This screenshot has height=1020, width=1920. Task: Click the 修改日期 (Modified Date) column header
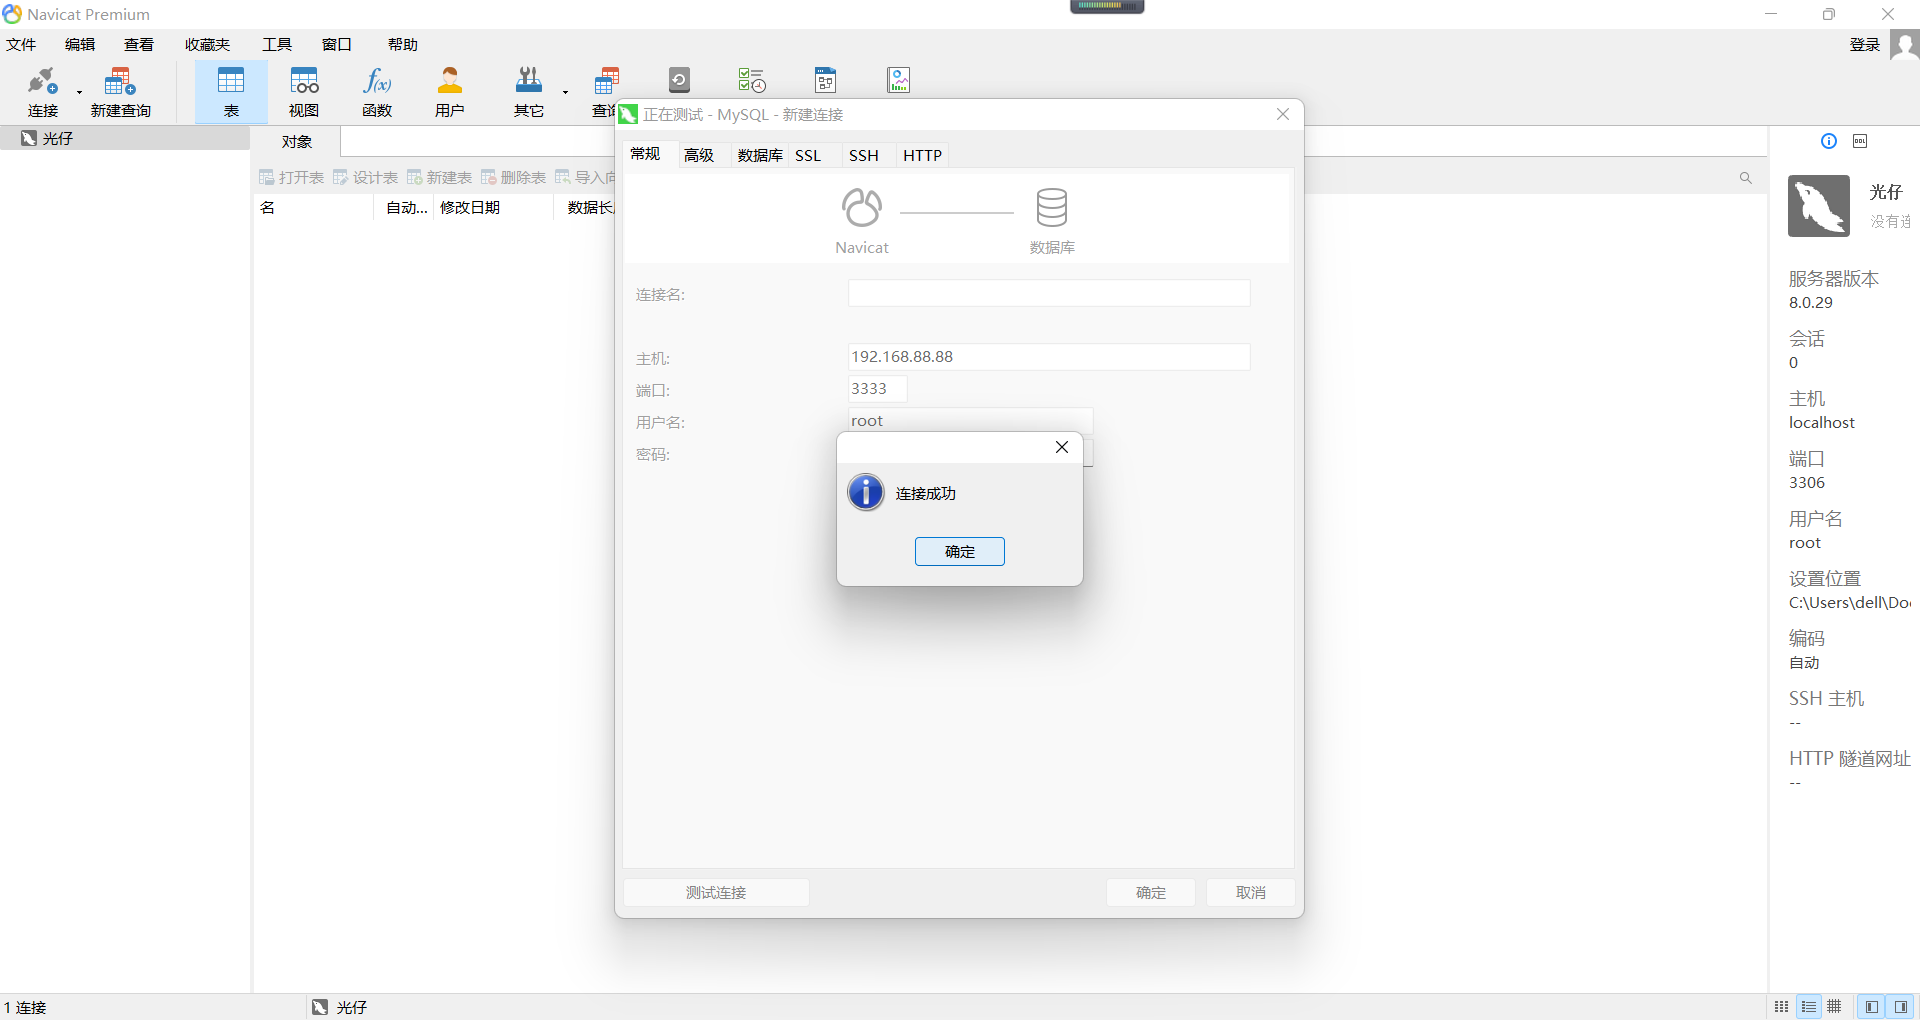(x=493, y=208)
